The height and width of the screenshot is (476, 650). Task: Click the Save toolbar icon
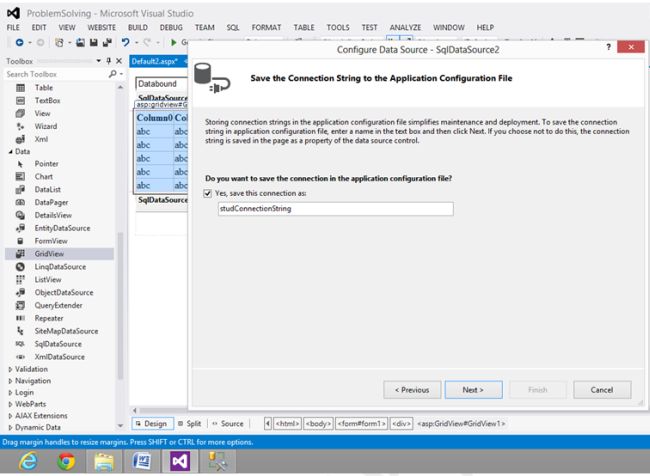(94, 42)
